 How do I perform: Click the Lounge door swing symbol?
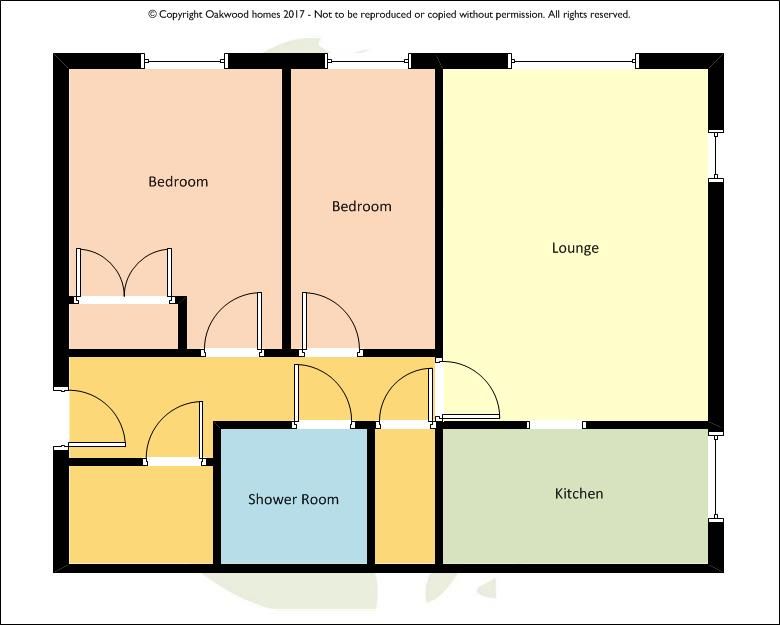pyautogui.click(x=467, y=390)
